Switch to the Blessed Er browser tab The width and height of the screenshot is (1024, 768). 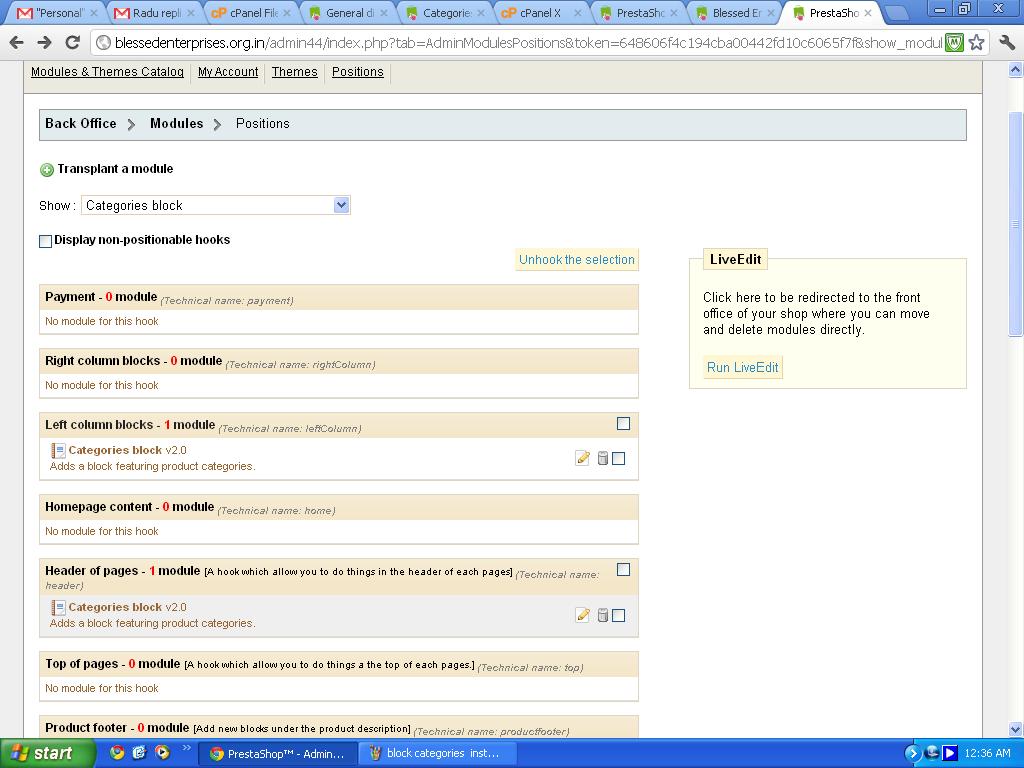pyautogui.click(x=735, y=13)
